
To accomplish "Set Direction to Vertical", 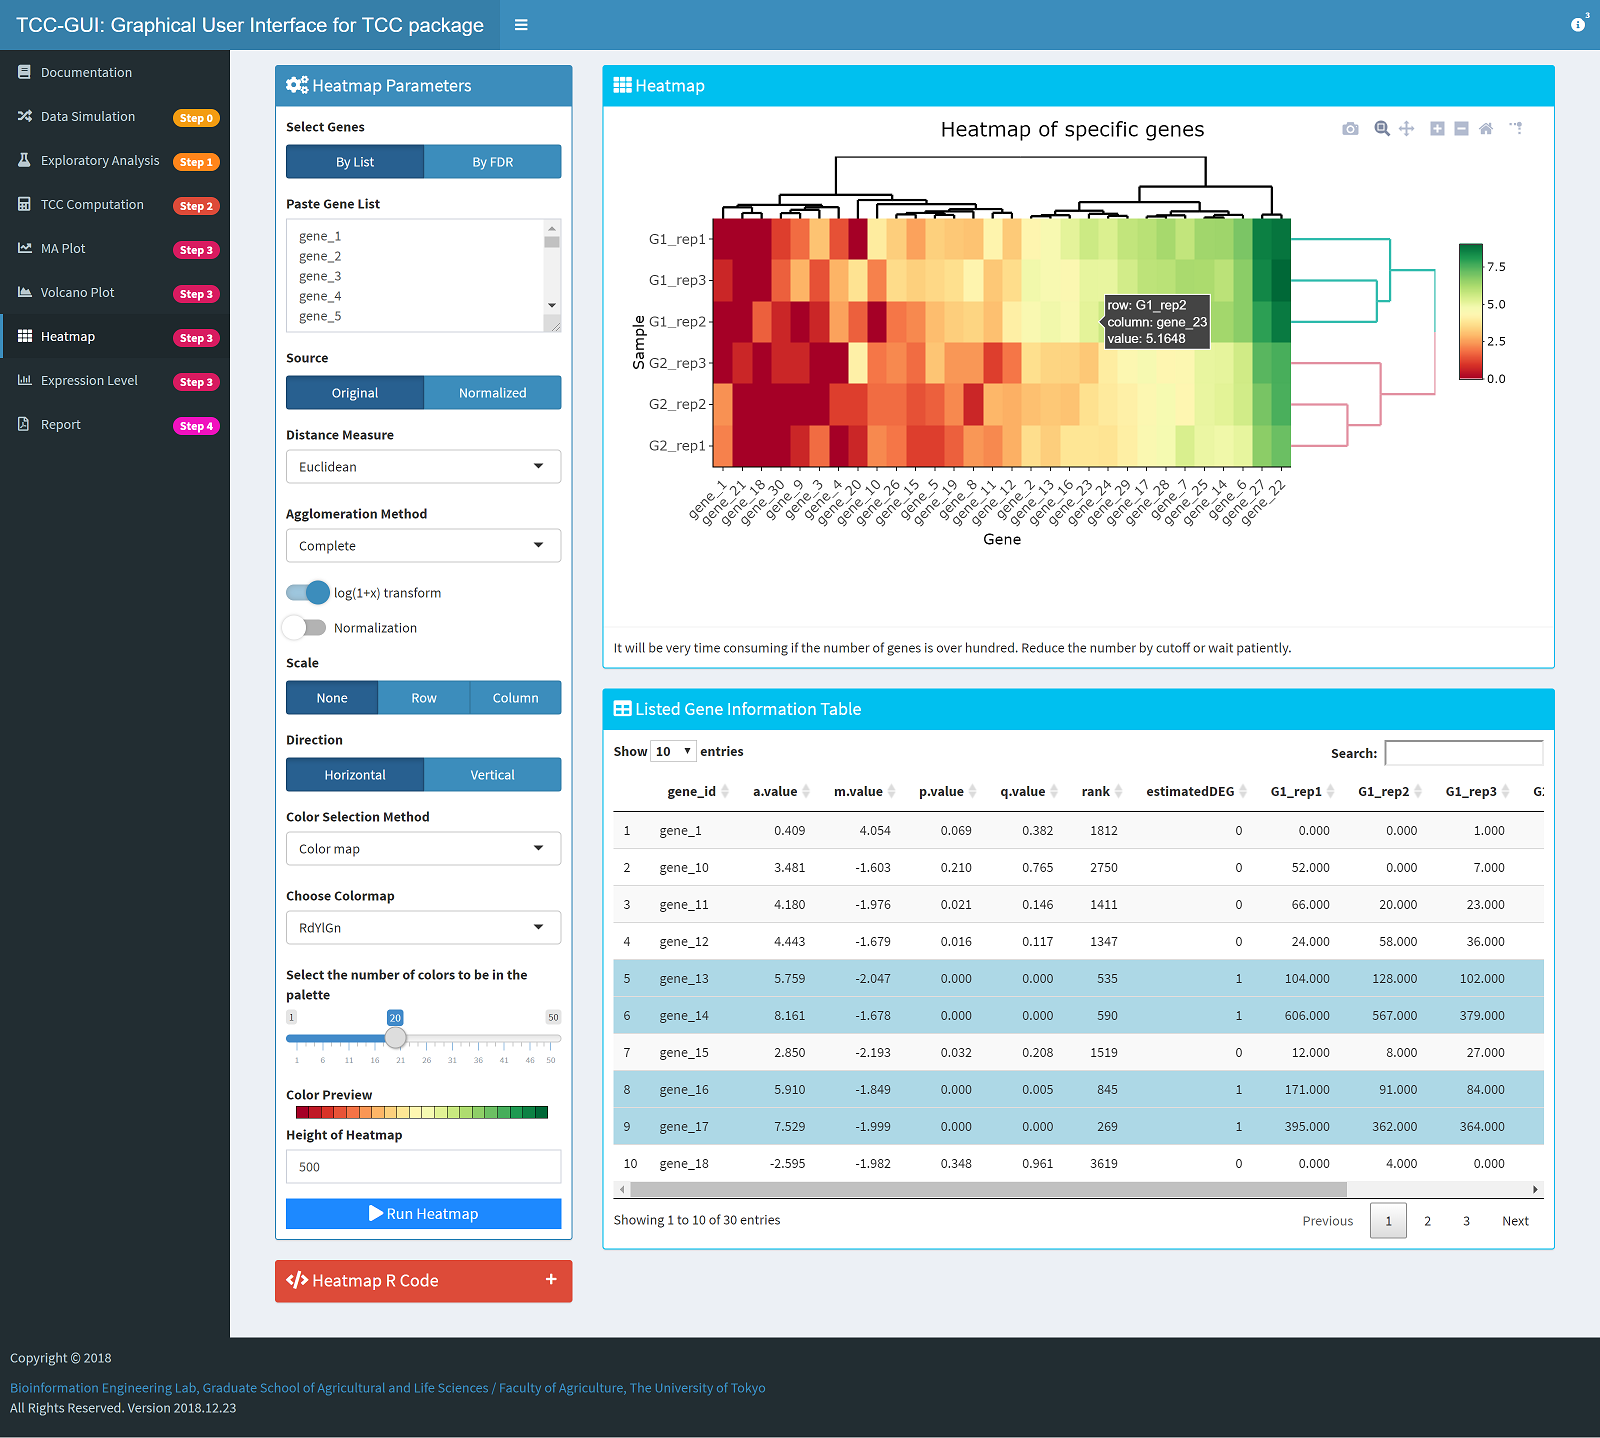I will [x=493, y=775].
